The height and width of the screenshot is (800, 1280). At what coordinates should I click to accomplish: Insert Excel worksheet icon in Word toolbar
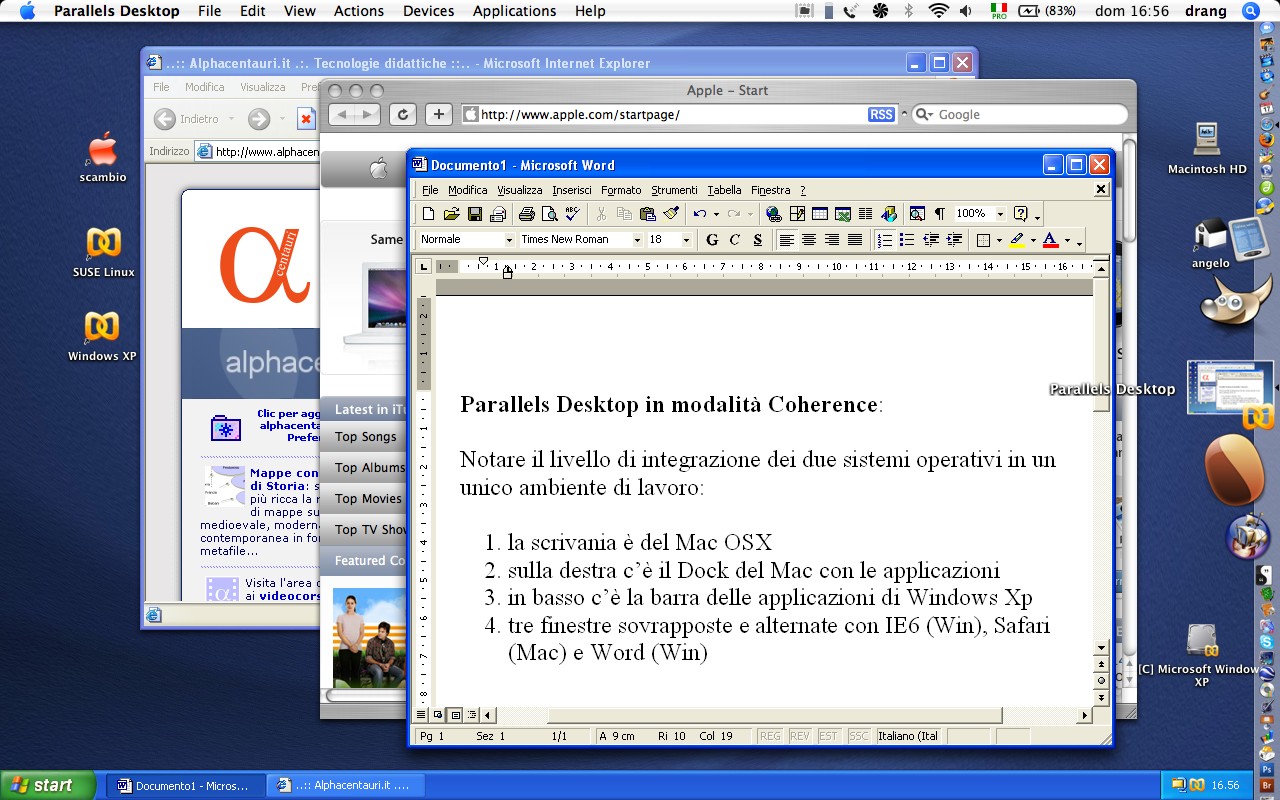(x=843, y=214)
